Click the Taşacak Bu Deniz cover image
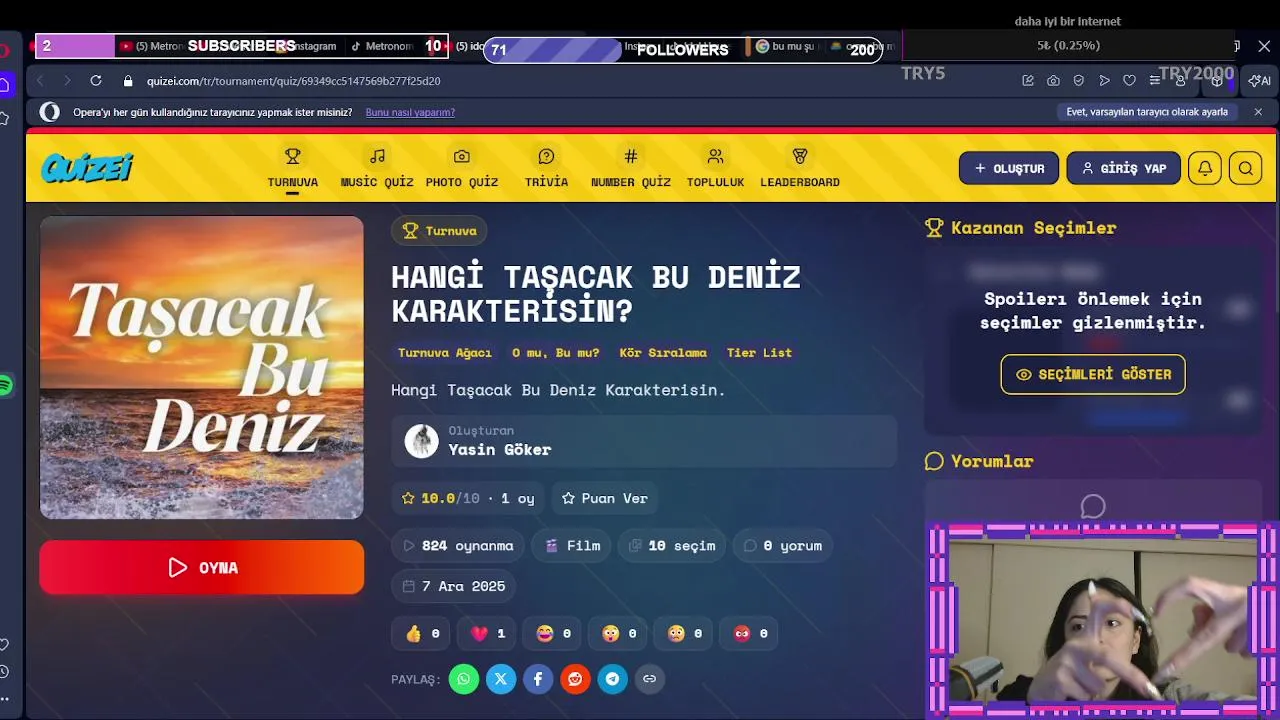Screen dimensions: 1280x720 click(202, 368)
